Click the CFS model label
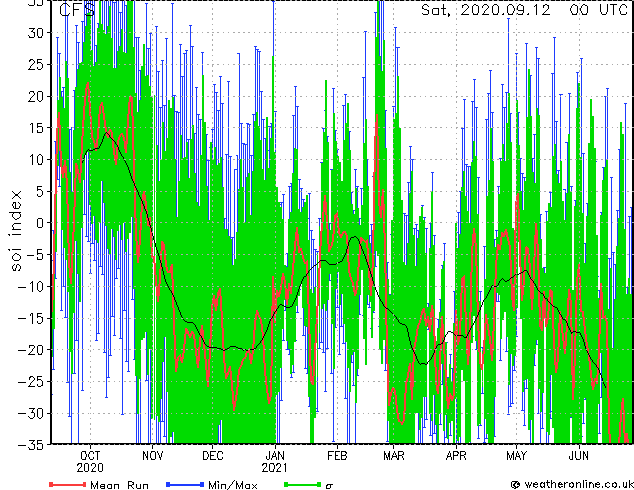 click(x=77, y=10)
